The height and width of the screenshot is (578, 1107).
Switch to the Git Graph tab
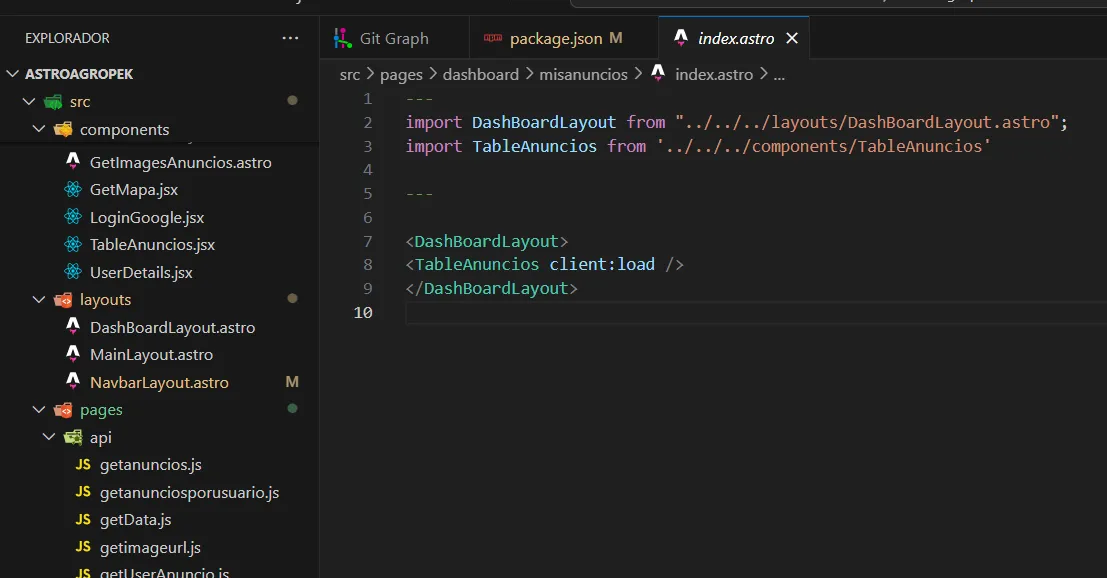point(394,38)
